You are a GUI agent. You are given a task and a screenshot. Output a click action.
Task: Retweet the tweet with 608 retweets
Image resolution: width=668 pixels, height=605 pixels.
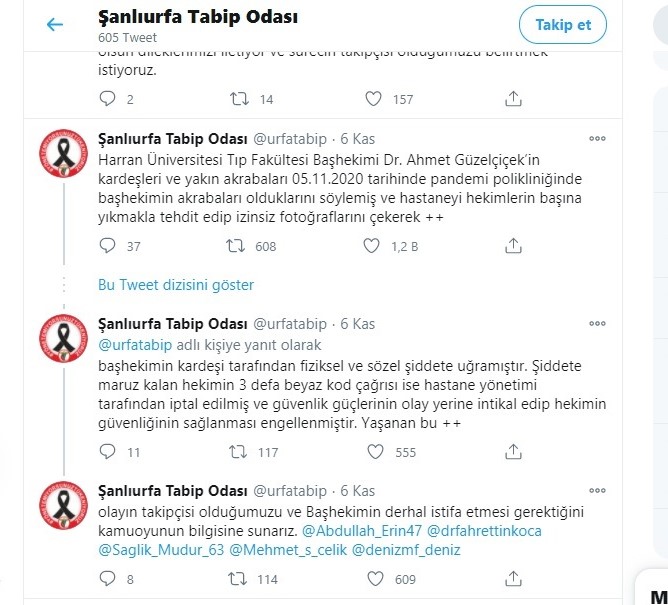pyautogui.click(x=236, y=246)
